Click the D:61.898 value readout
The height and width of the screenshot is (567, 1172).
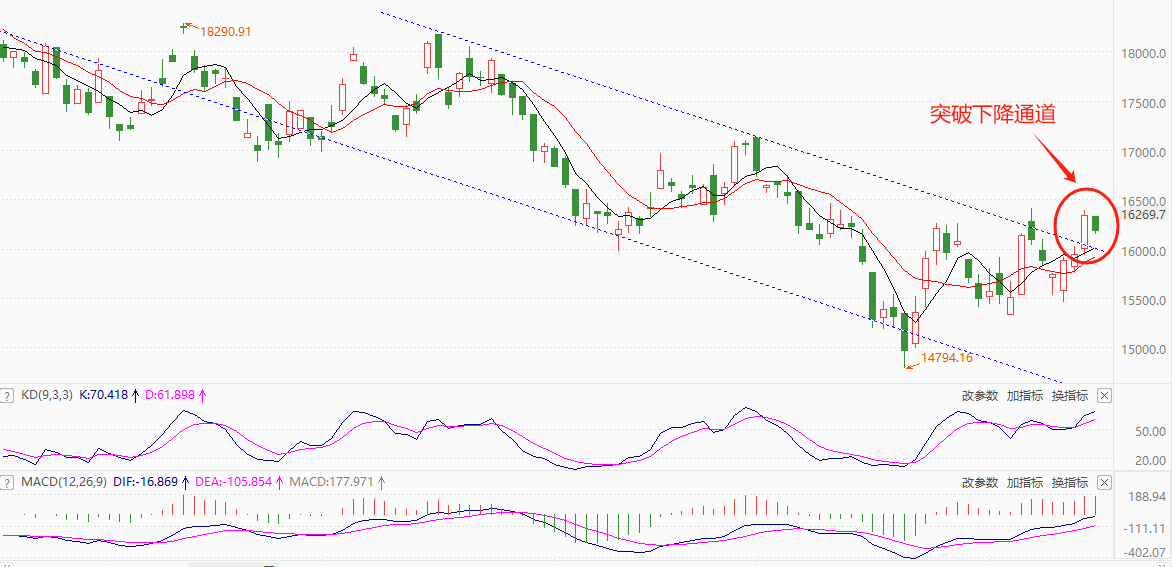click(x=174, y=395)
